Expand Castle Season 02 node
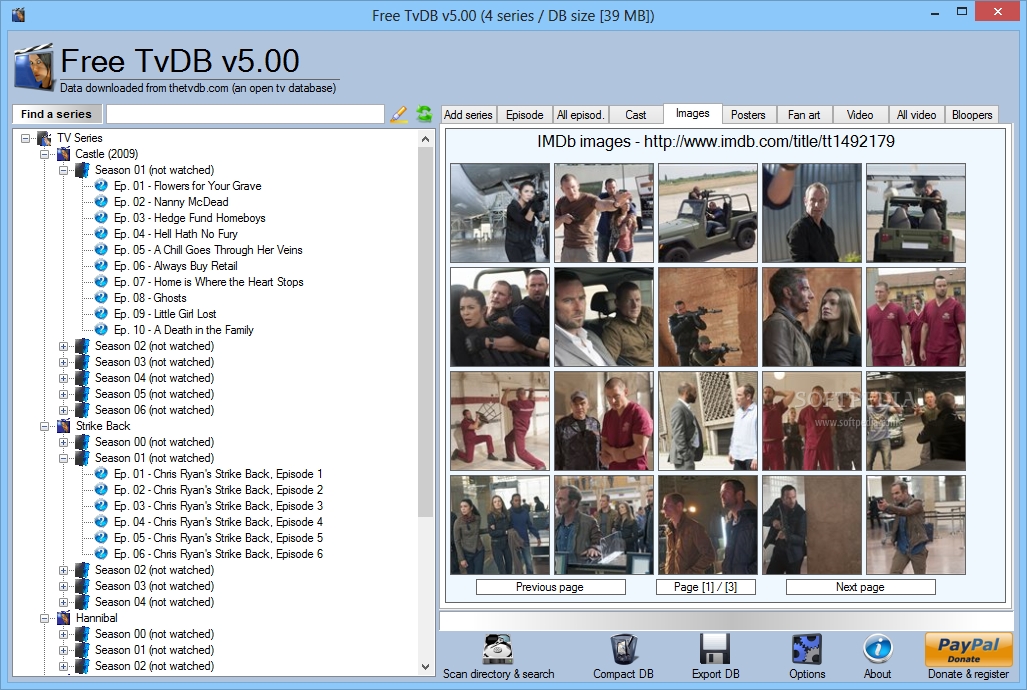Viewport: 1027px width, 690px height. point(64,346)
